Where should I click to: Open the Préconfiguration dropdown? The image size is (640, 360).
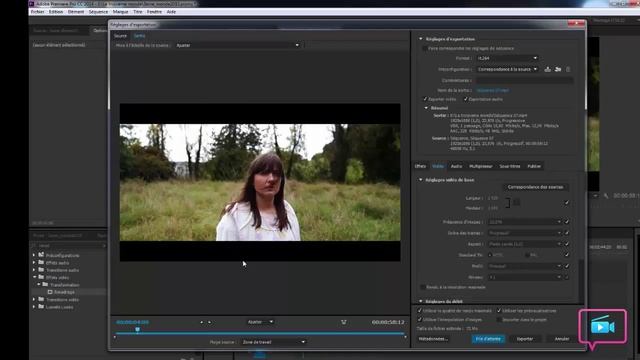pyautogui.click(x=507, y=69)
